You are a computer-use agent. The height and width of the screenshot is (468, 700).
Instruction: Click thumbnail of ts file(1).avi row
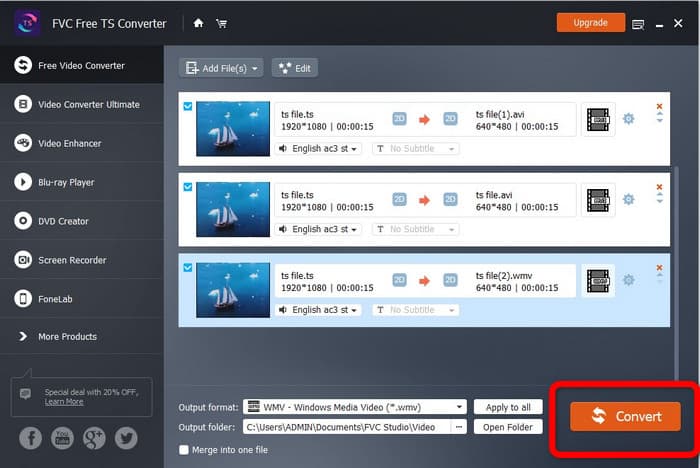click(233, 129)
